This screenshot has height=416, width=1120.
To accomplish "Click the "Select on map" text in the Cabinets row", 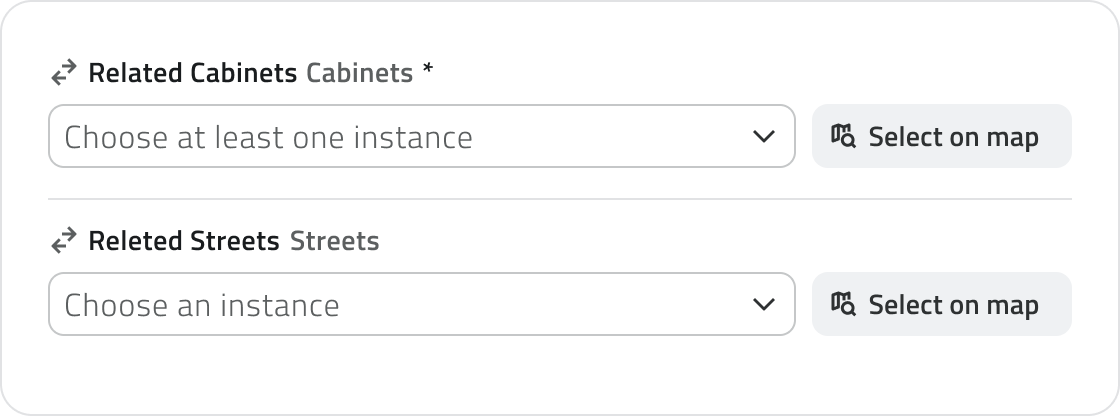I will coord(953,137).
